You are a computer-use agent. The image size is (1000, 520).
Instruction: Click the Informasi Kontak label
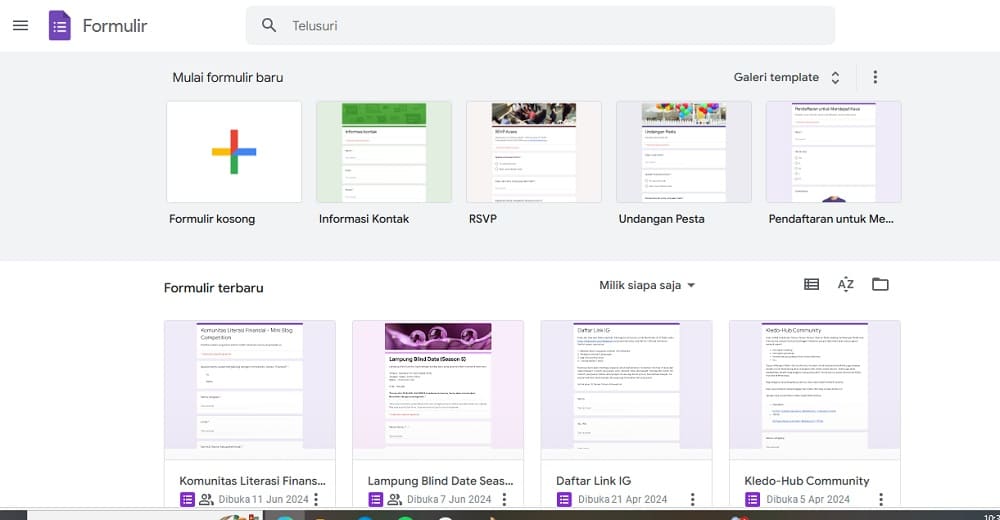click(x=364, y=219)
